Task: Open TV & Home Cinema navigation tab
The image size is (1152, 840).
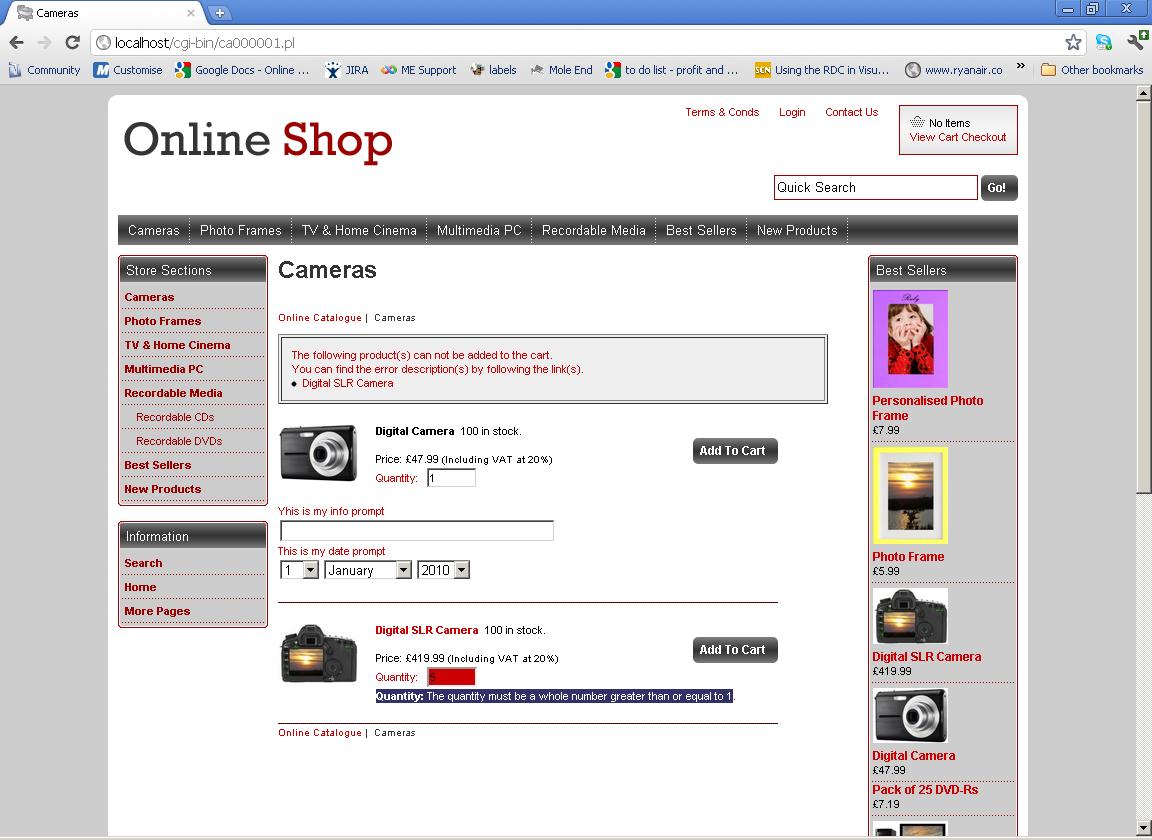Action: point(359,230)
